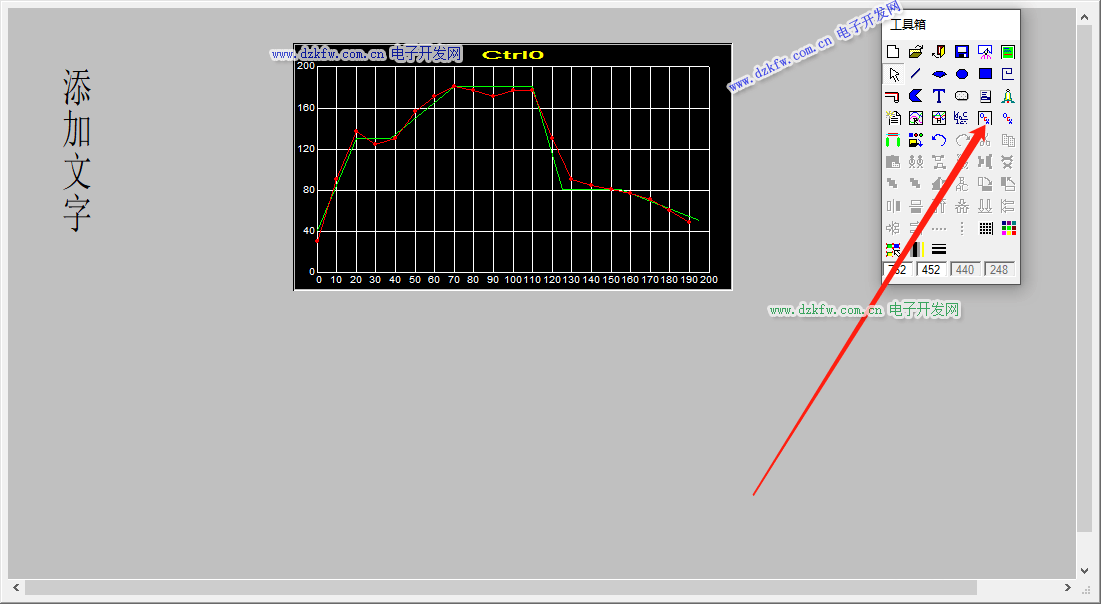Toggle the dotted grid display icon
The width and height of the screenshot is (1101, 604).
pyautogui.click(x=985, y=228)
